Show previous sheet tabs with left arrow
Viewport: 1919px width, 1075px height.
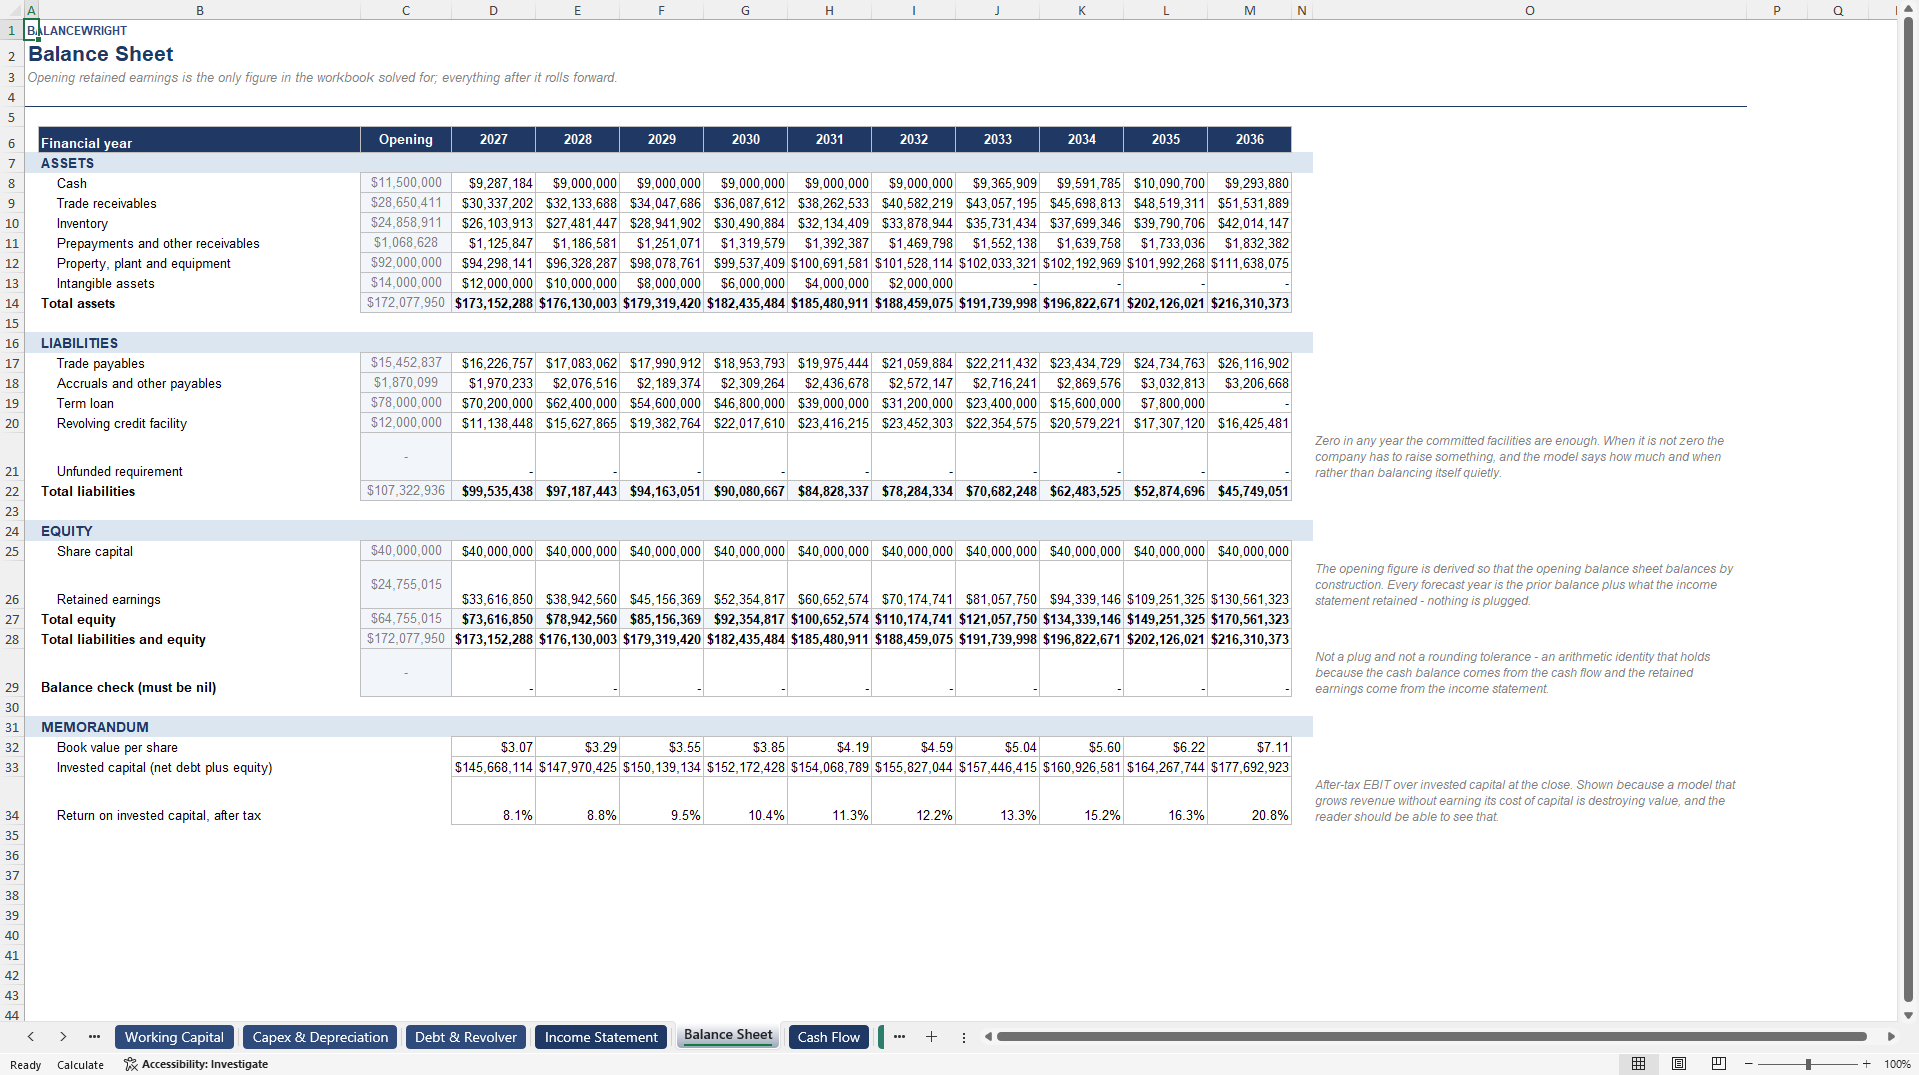point(31,1037)
